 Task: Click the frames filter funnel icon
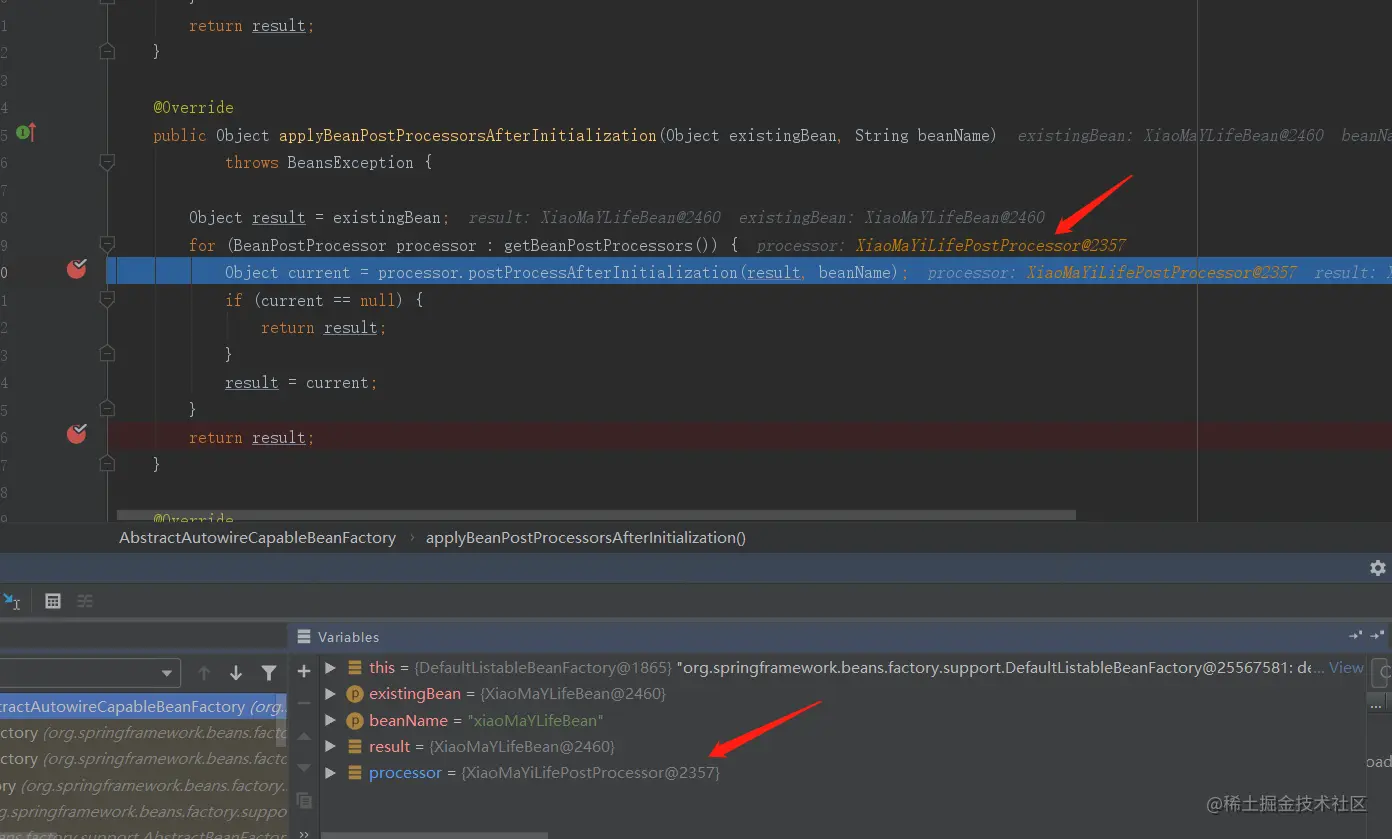pyautogui.click(x=268, y=673)
